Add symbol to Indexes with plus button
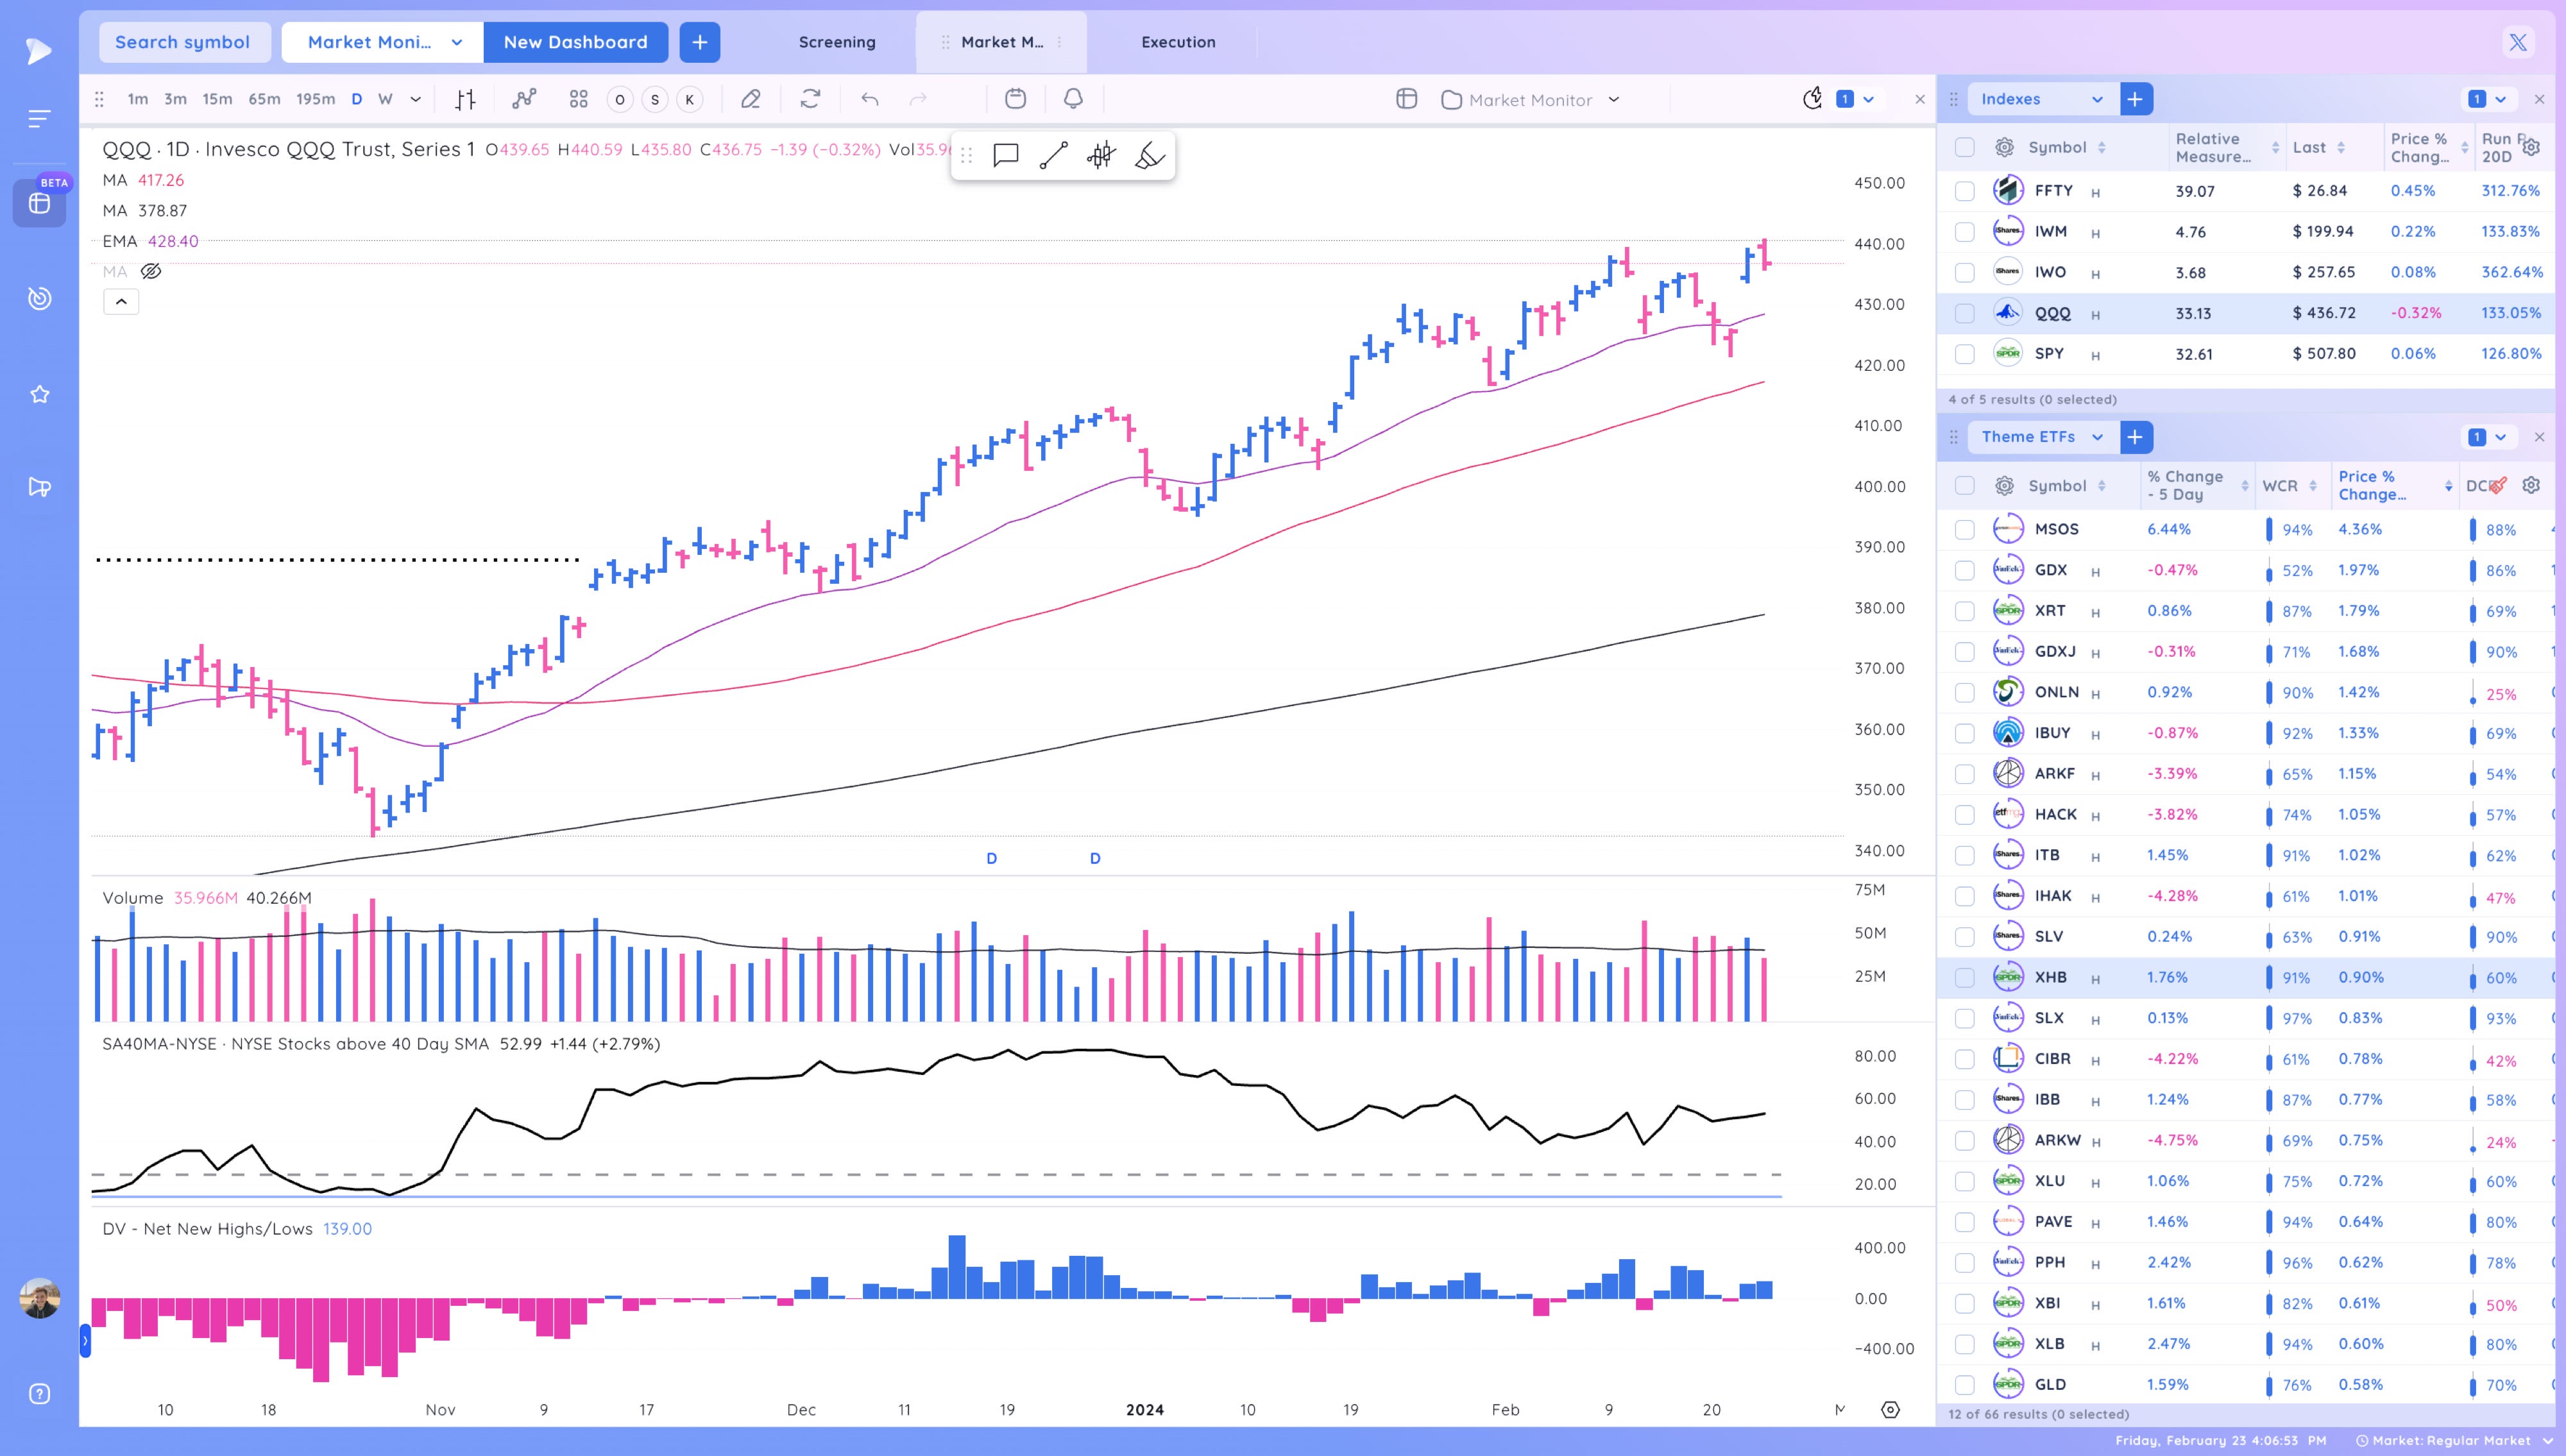 2135,99
